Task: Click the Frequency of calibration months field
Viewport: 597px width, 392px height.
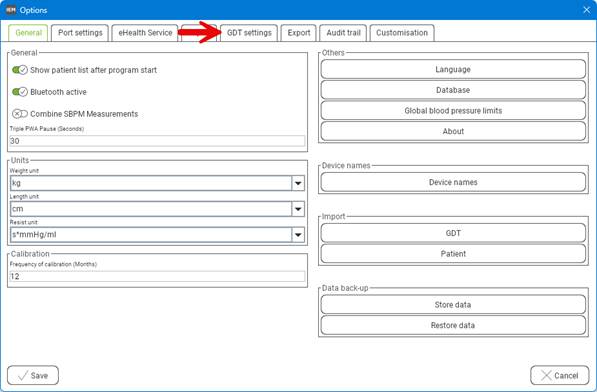Action: [157, 276]
